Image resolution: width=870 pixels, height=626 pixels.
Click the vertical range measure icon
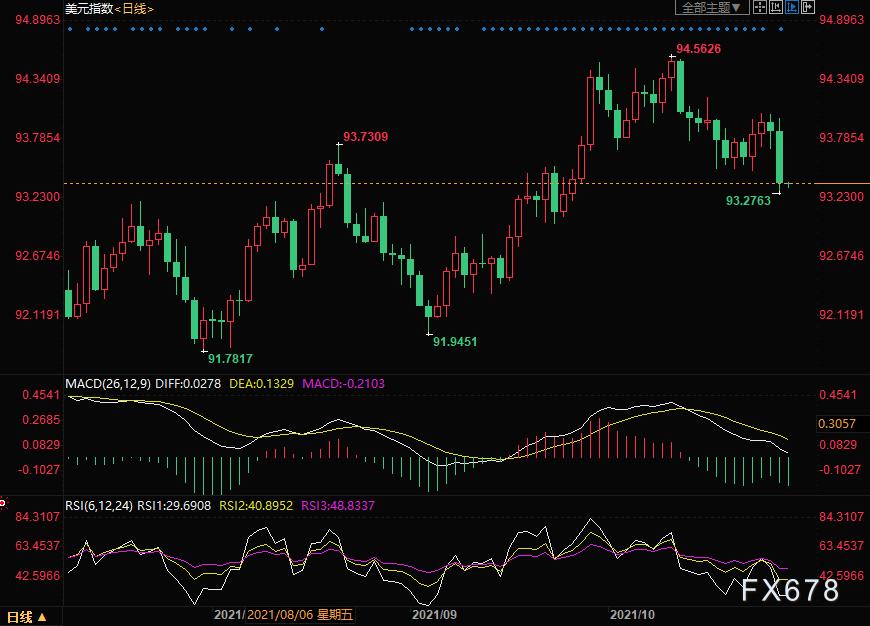point(775,8)
